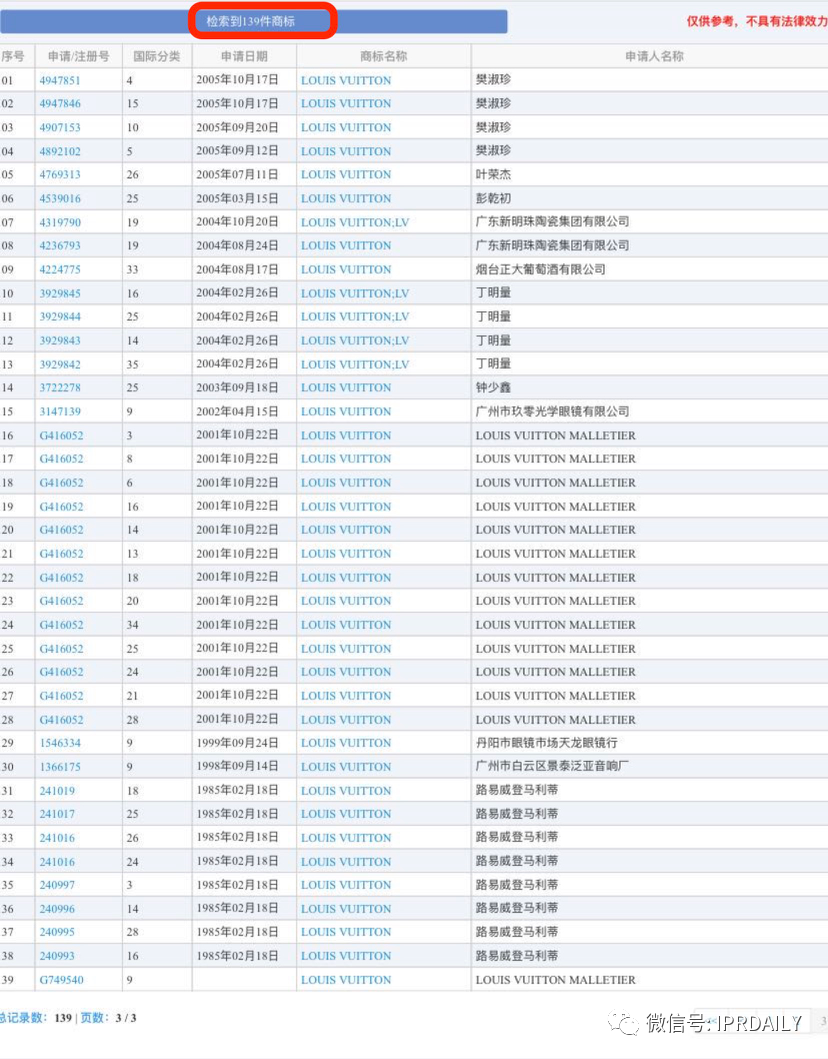Open G416052 link in row 28
828x1059 pixels.
point(61,720)
